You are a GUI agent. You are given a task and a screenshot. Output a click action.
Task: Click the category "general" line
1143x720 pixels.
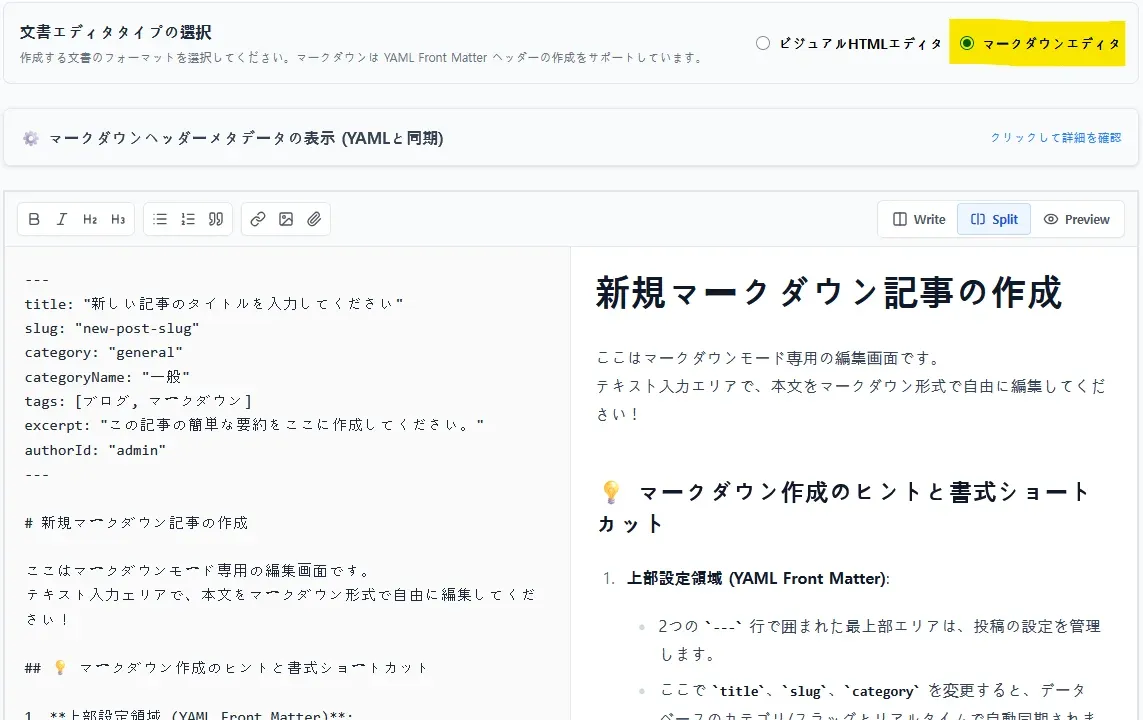tap(104, 353)
